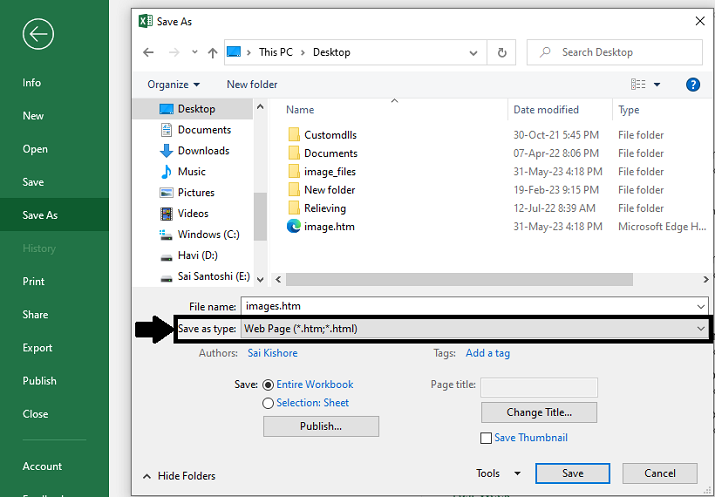Expand the Save as type dropdown

pos(701,328)
